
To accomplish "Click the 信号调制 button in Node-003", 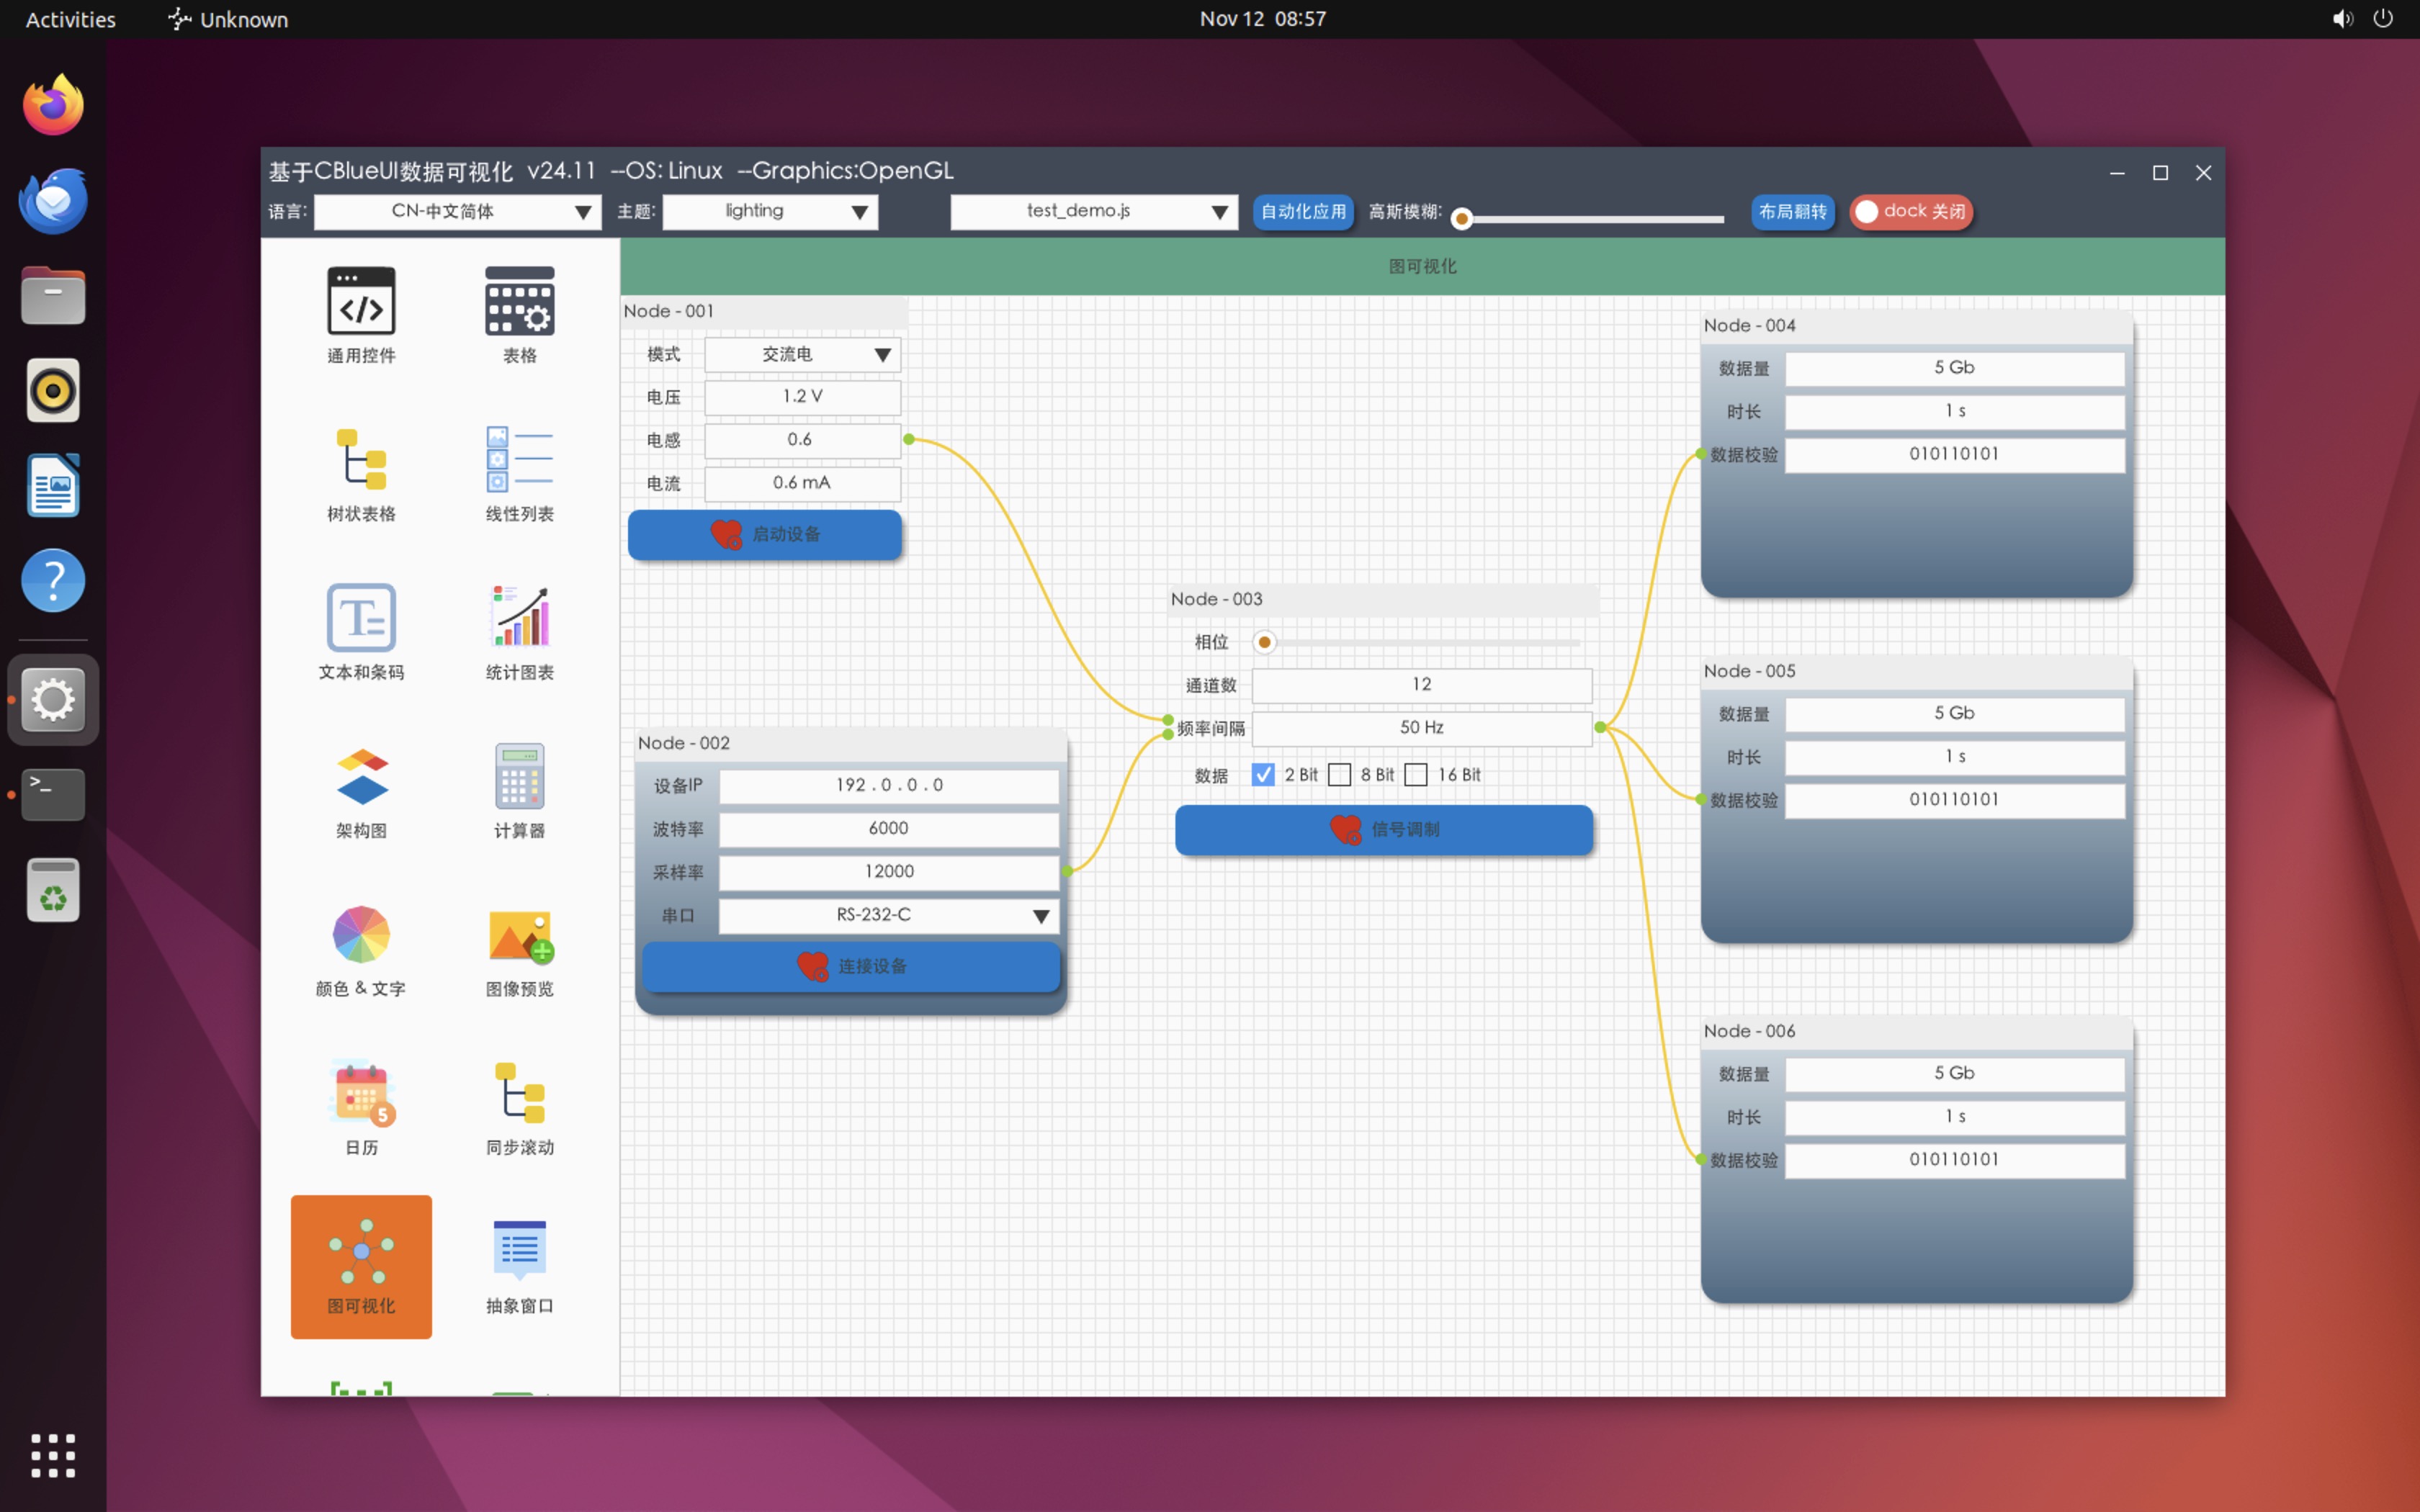I will click(x=1383, y=830).
